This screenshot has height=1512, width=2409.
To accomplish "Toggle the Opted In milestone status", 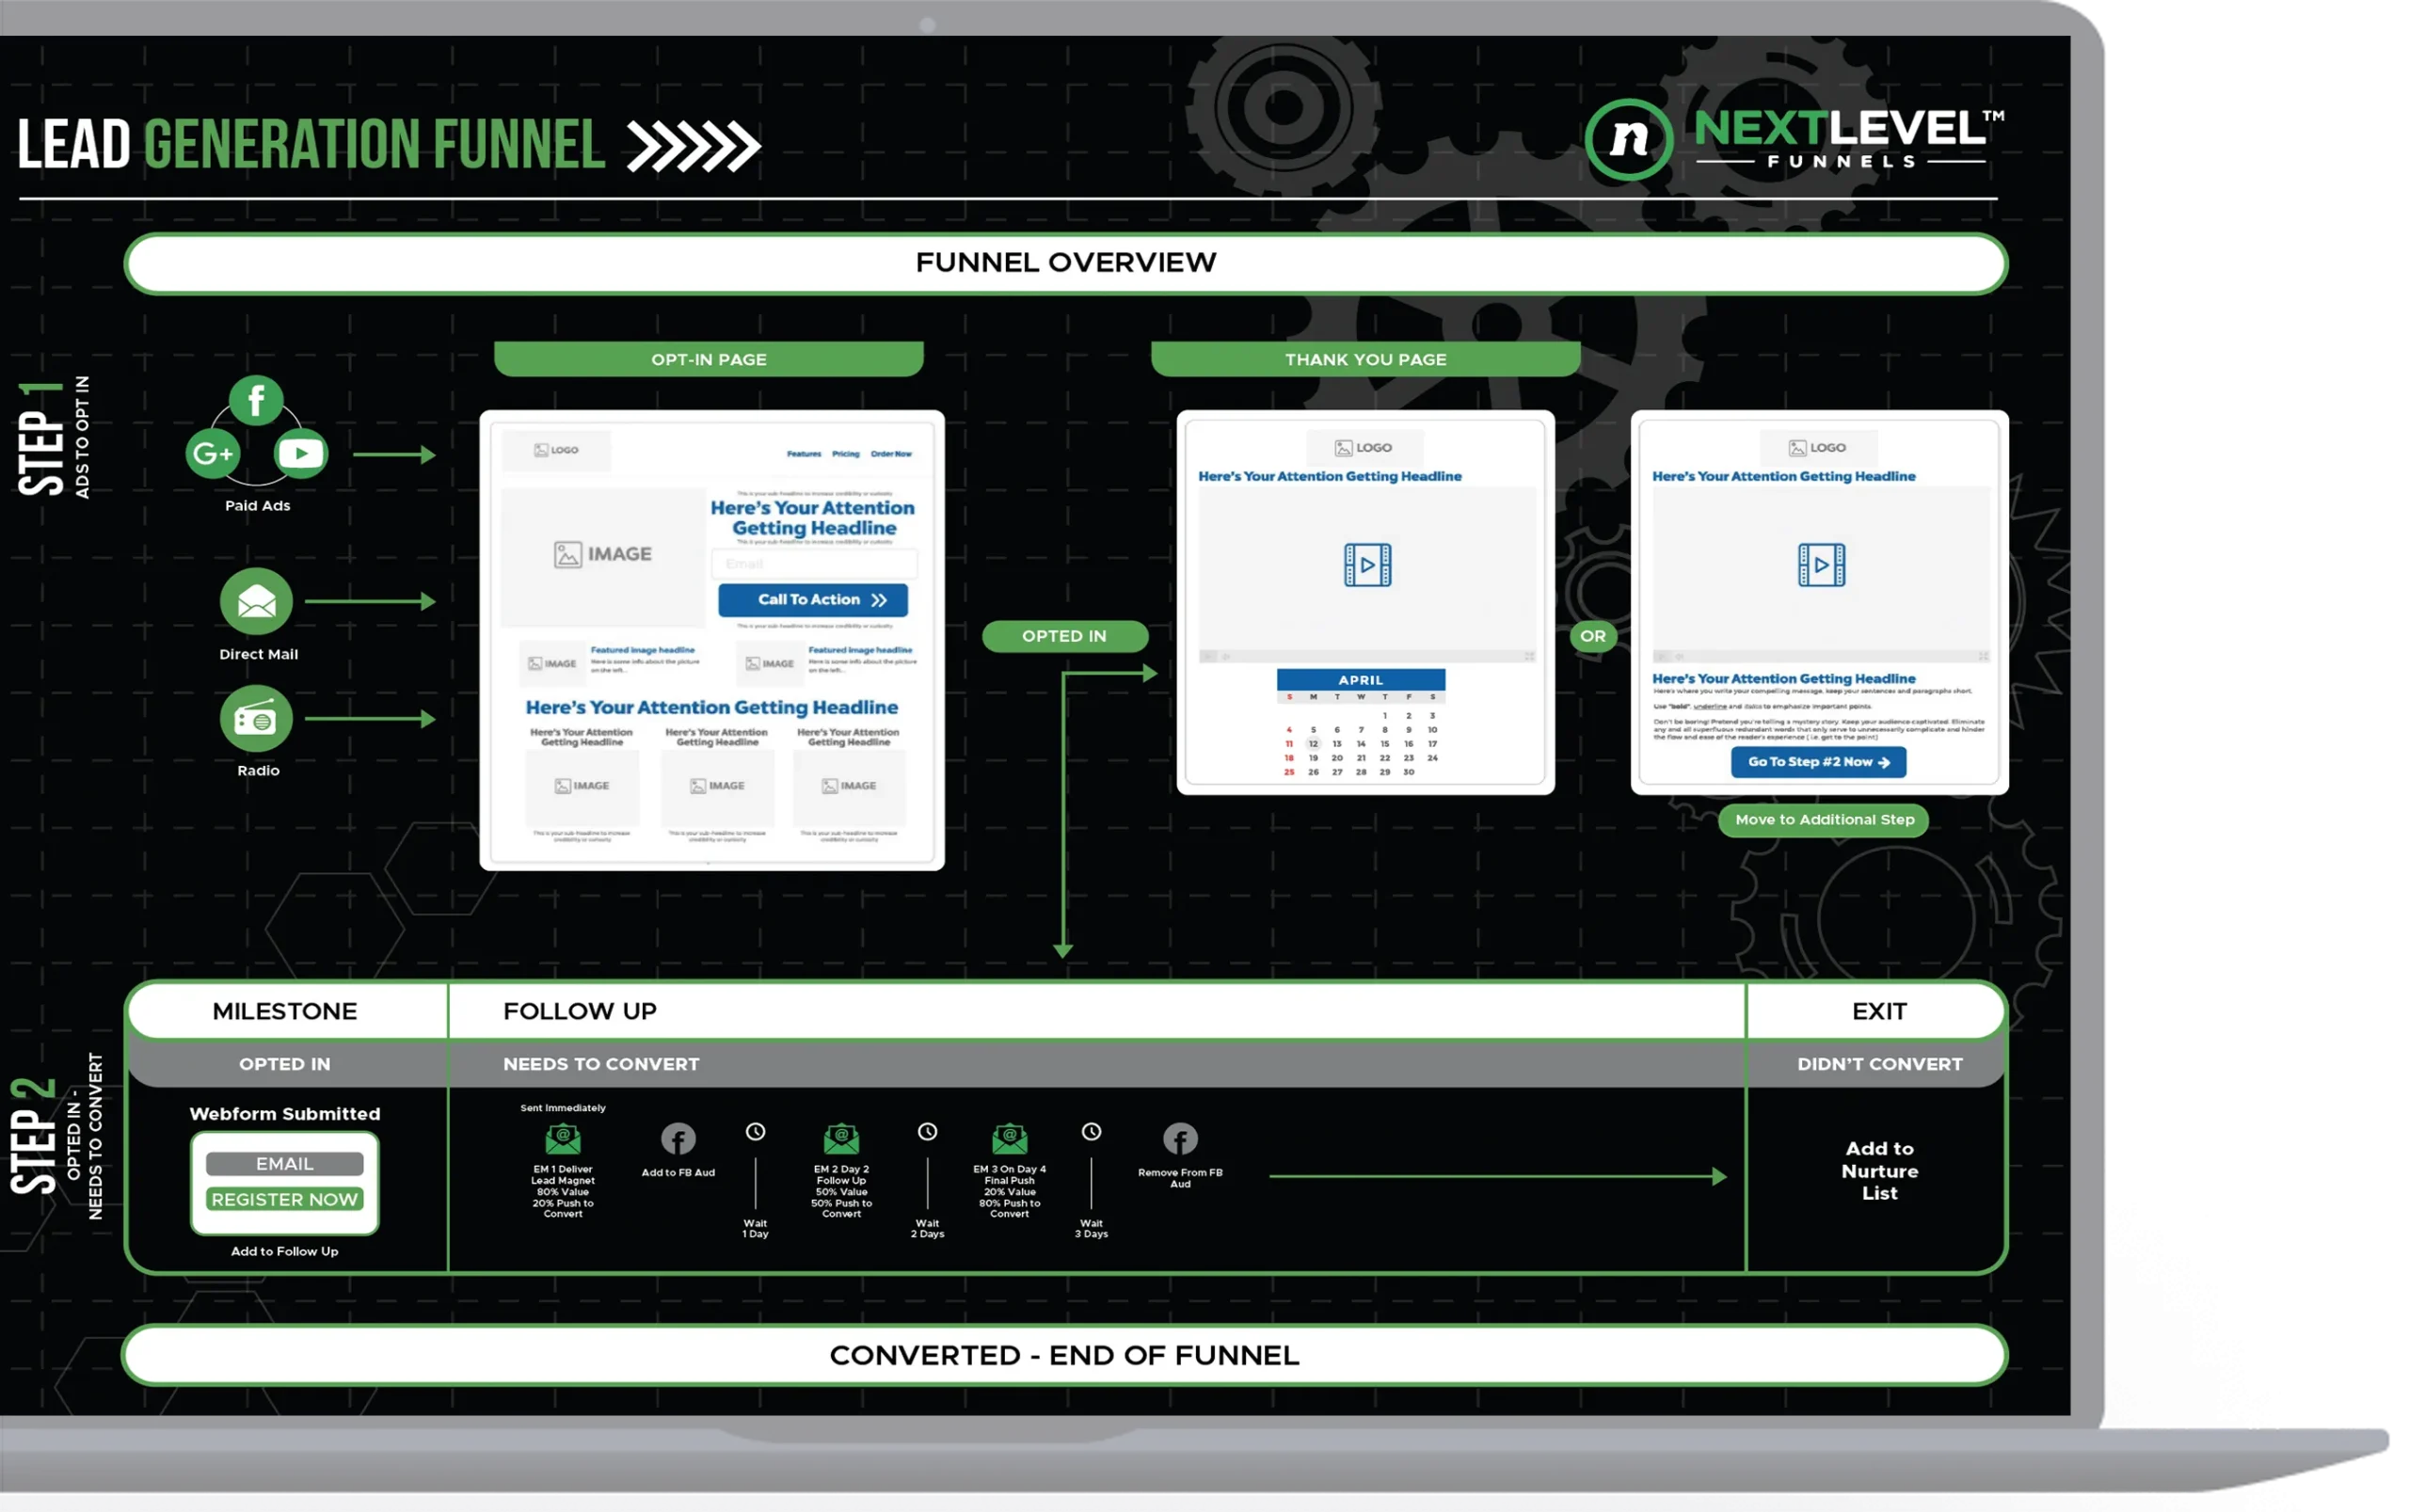I will (x=284, y=1062).
